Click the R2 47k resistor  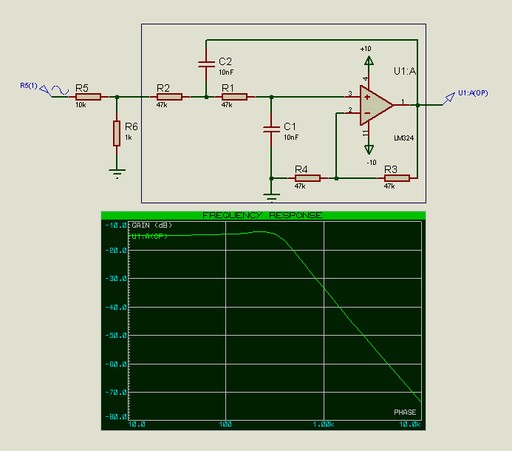pyautogui.click(x=169, y=97)
